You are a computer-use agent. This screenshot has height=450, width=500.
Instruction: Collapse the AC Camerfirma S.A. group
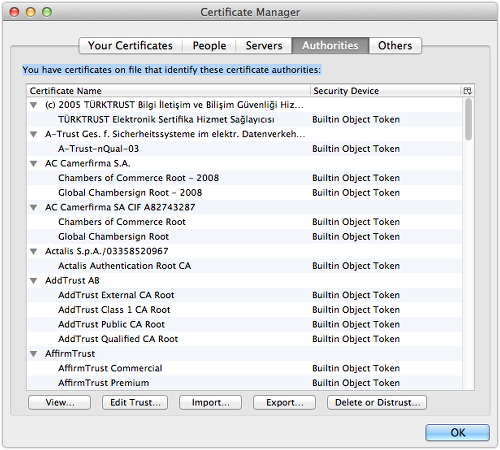[33, 164]
